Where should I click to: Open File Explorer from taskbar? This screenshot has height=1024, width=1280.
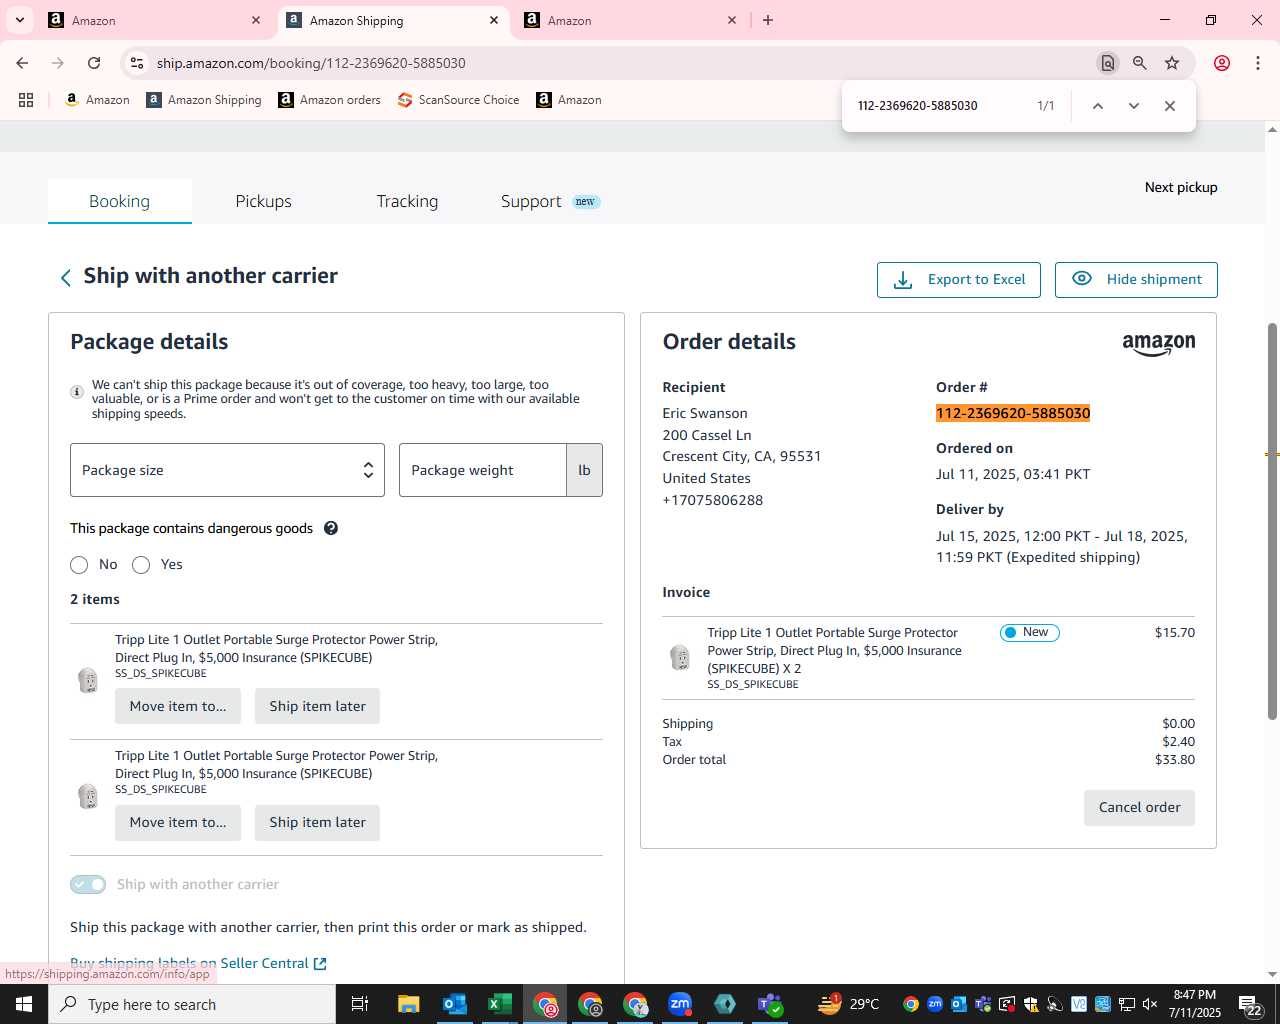[408, 1004]
